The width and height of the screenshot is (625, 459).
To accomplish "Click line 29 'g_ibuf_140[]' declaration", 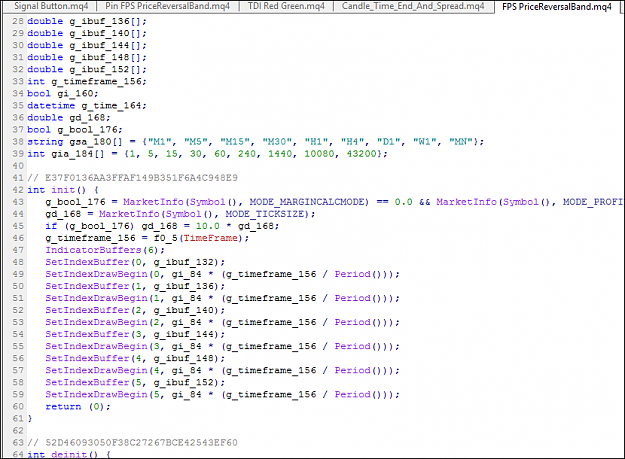I will click(87, 33).
